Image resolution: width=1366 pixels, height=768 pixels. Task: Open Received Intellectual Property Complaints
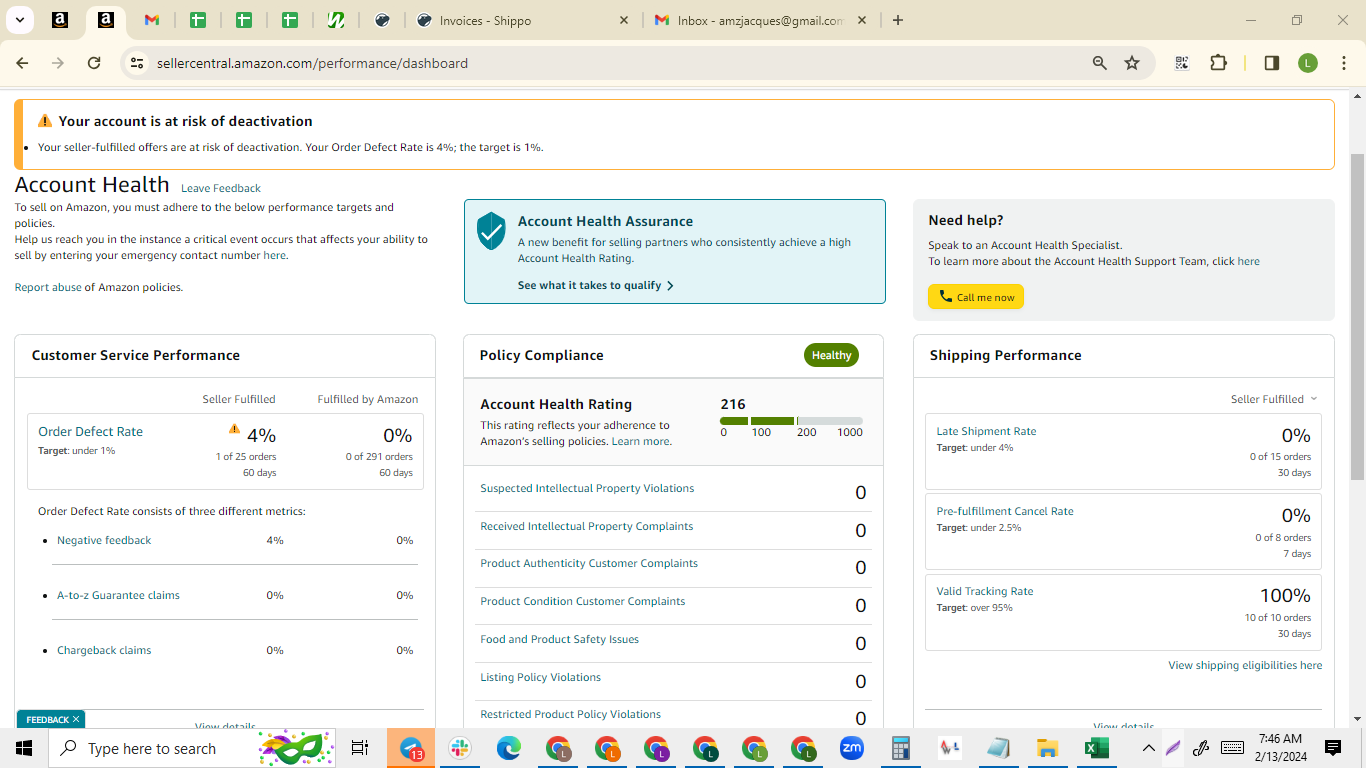586,526
